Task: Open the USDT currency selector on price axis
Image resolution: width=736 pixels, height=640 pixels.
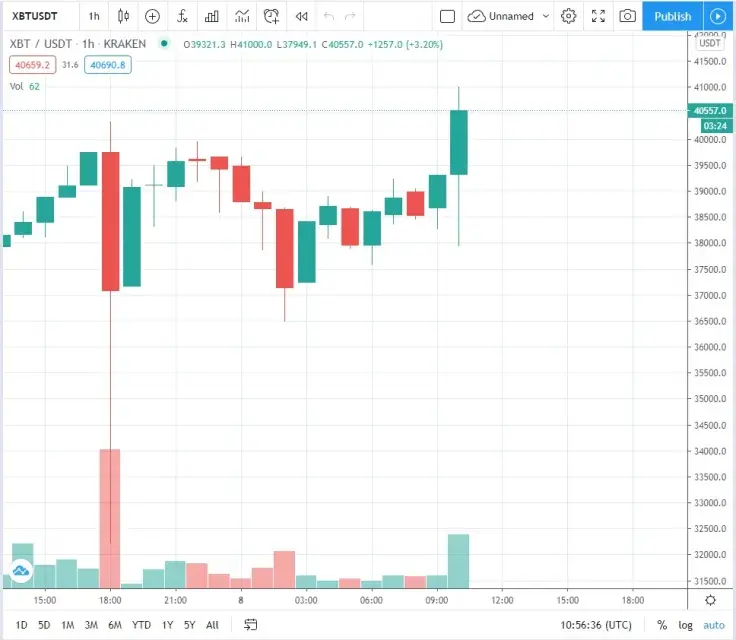Action: pyautogui.click(x=710, y=43)
